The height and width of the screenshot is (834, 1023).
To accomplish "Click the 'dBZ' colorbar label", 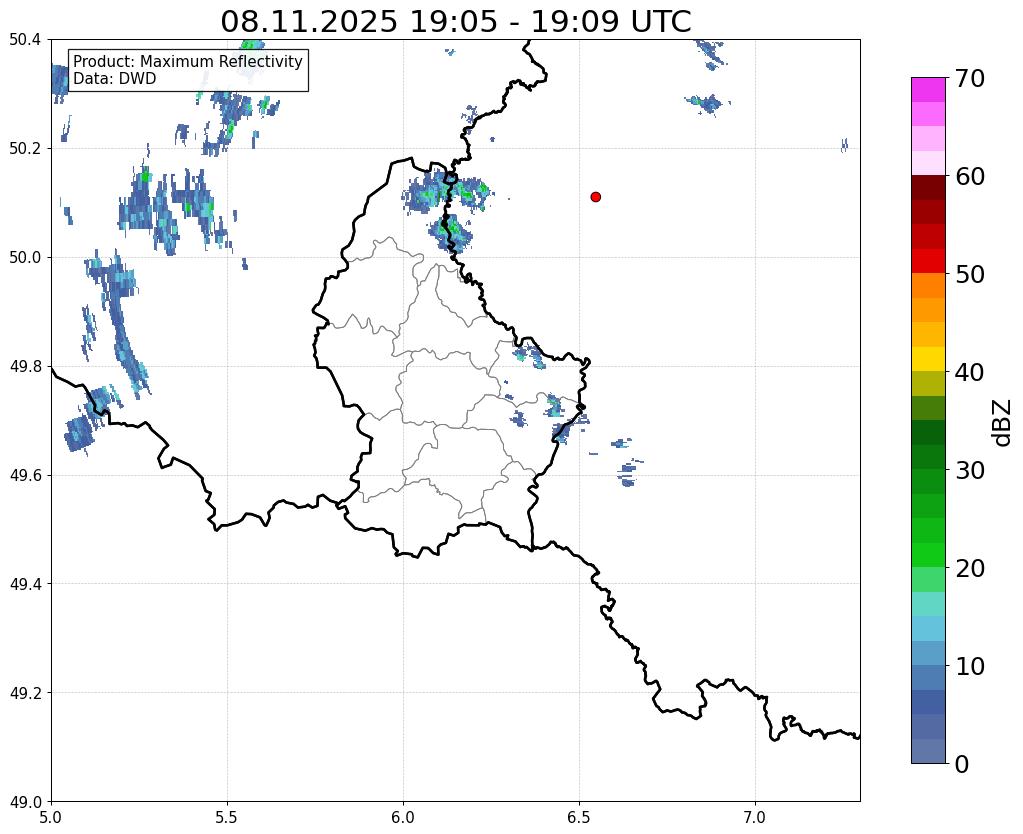I will click(x=1003, y=423).
